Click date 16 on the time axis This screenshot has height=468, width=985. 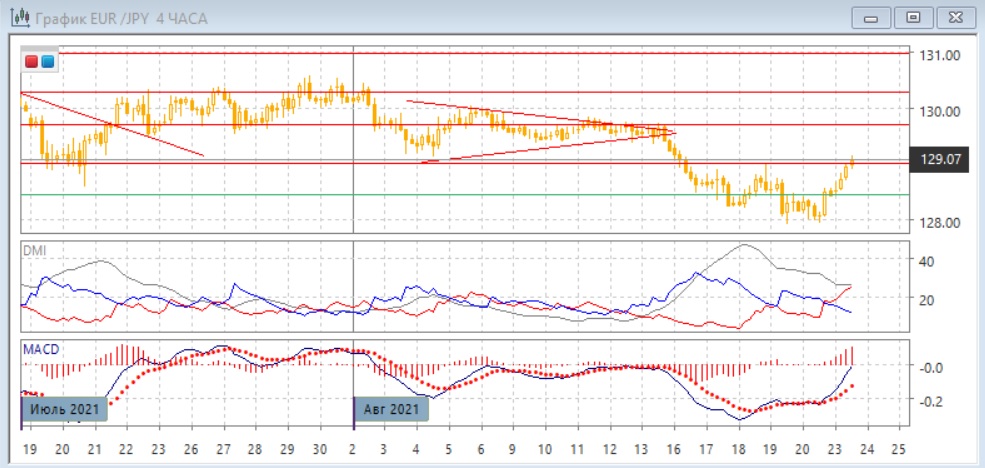coord(673,448)
